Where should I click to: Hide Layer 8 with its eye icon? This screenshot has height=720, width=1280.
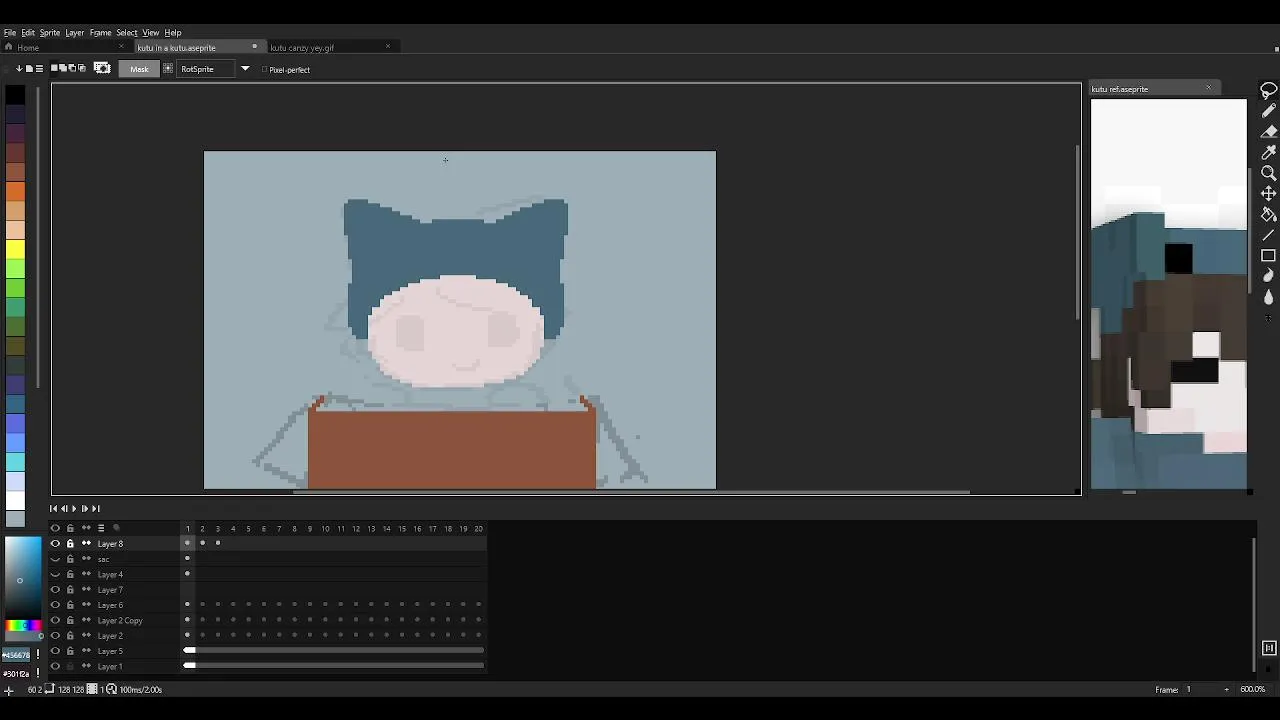click(x=55, y=544)
